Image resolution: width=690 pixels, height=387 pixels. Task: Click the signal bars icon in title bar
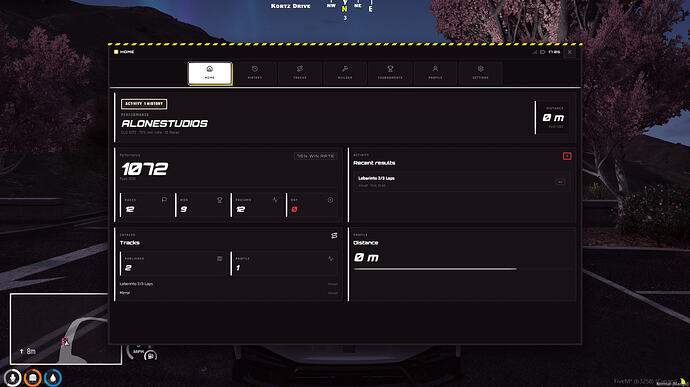click(534, 52)
